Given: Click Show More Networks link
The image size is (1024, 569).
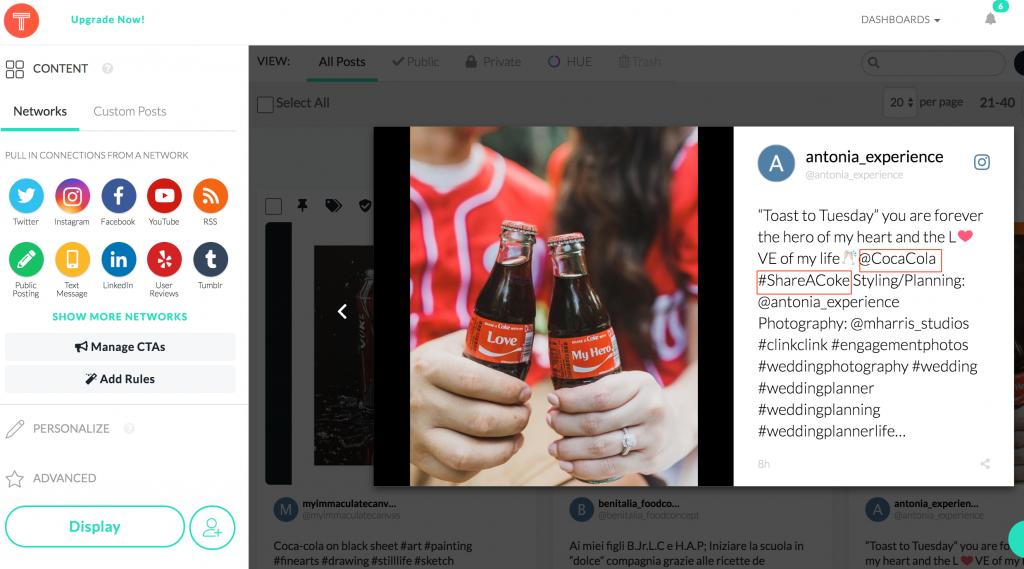Looking at the screenshot, I should click(x=120, y=317).
